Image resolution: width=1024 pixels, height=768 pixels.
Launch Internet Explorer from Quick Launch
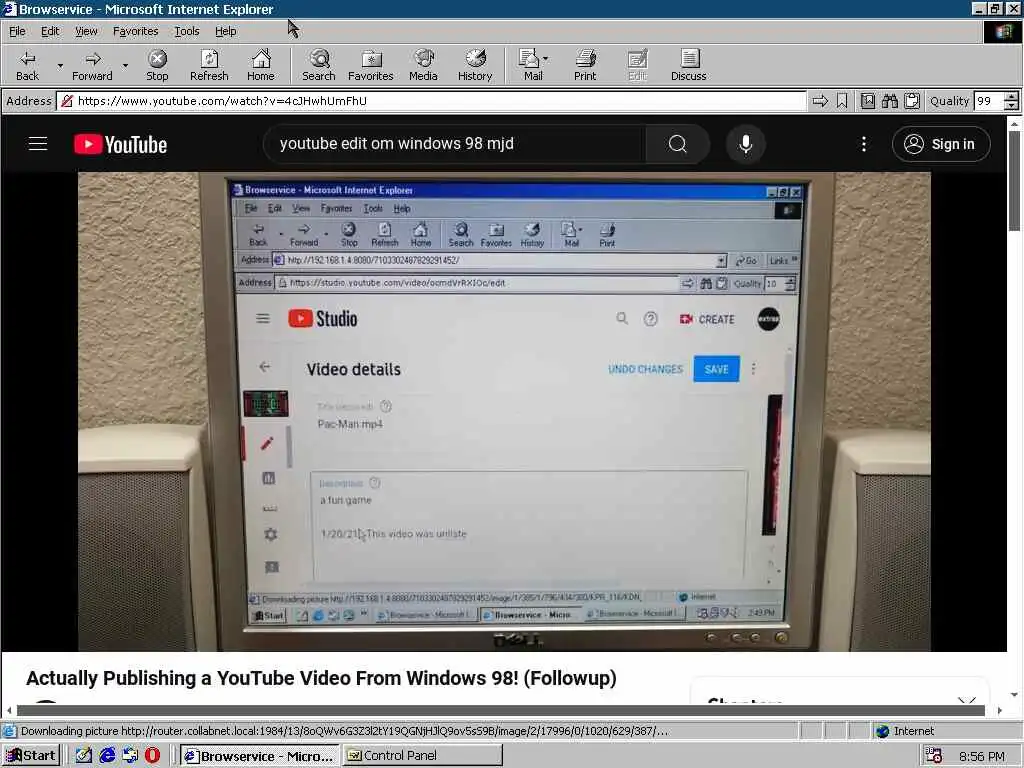(x=107, y=756)
